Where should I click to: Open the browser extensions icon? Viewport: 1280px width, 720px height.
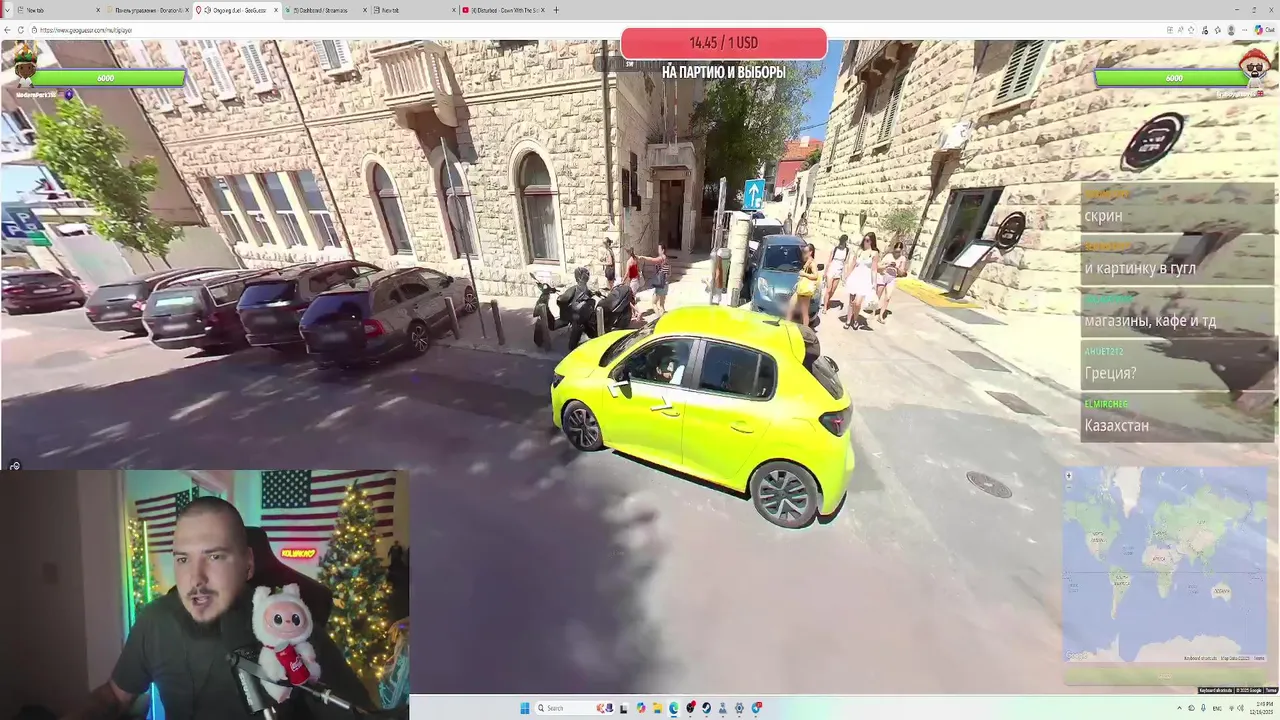click(1217, 30)
